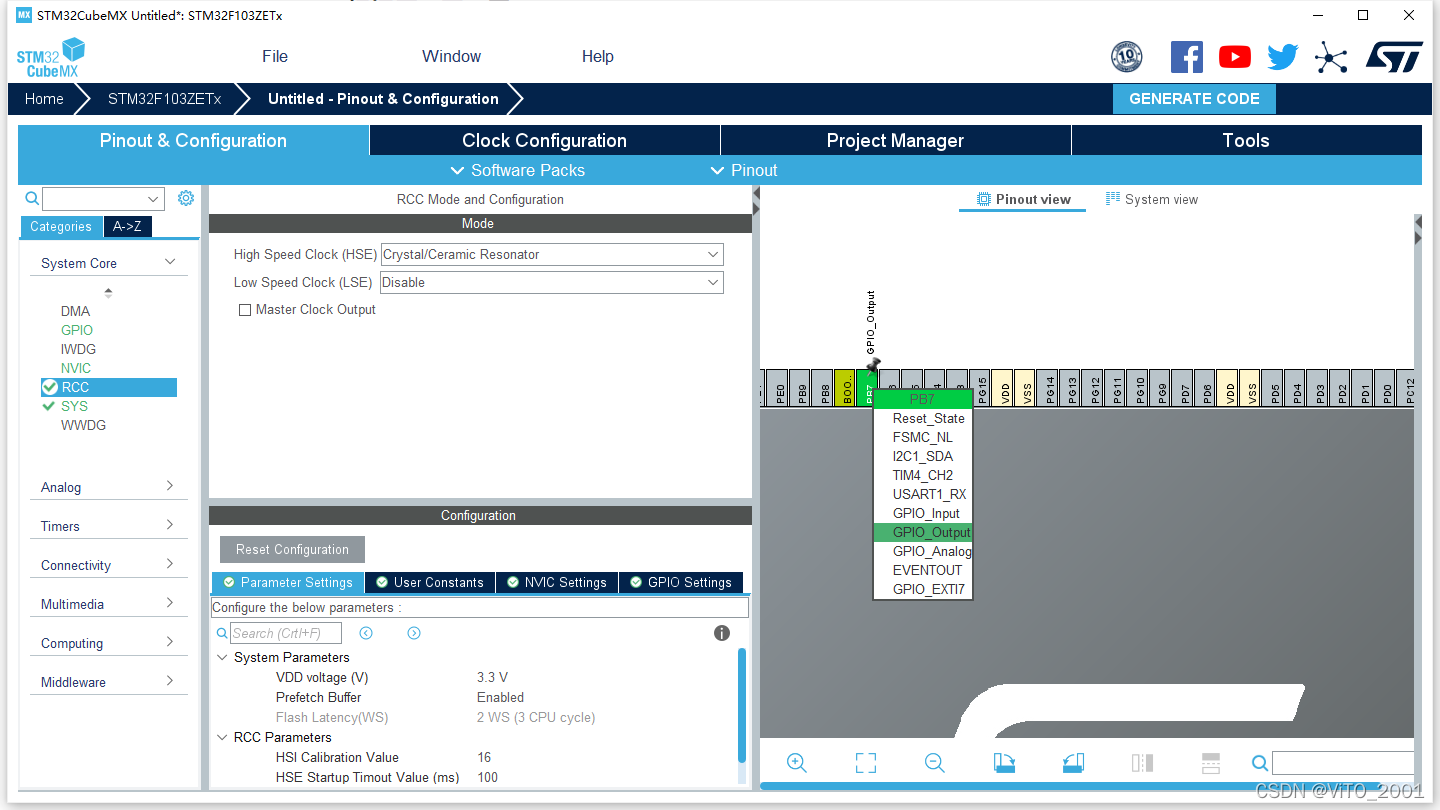Switch to Tools tab
1440x810 pixels.
coord(1246,140)
